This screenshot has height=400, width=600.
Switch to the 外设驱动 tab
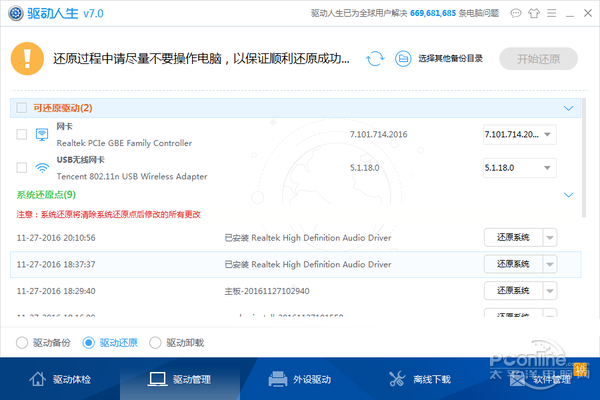pyautogui.click(x=300, y=379)
